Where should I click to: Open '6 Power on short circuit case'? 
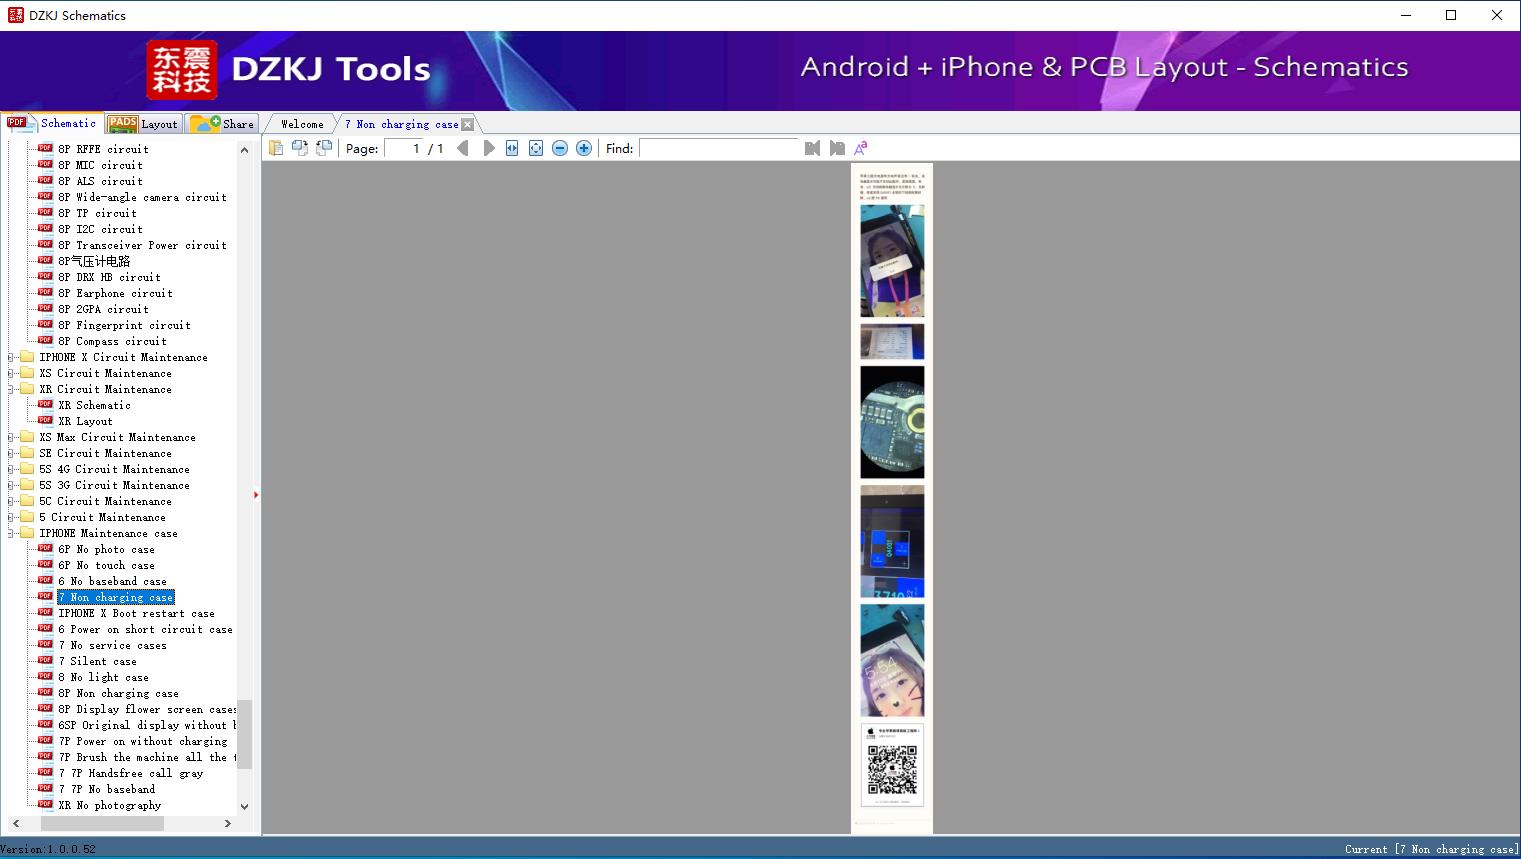click(145, 629)
